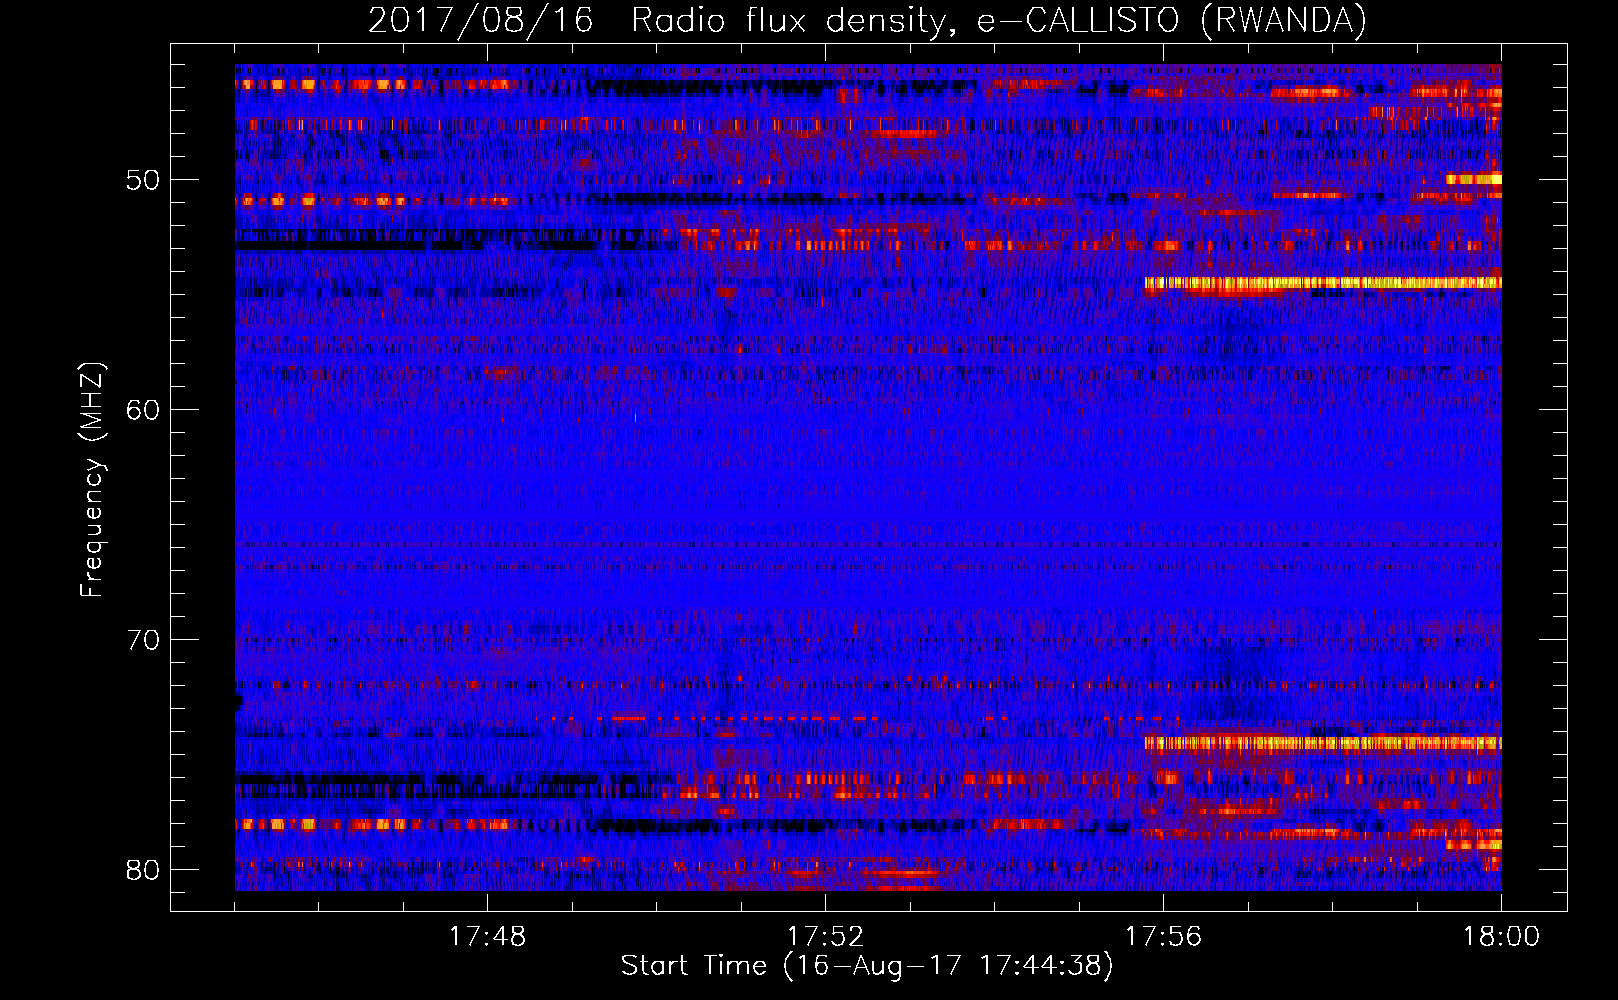Screen dimensions: 1618x1000
Task: Click the 17:52 time tick label
Action: click(825, 937)
